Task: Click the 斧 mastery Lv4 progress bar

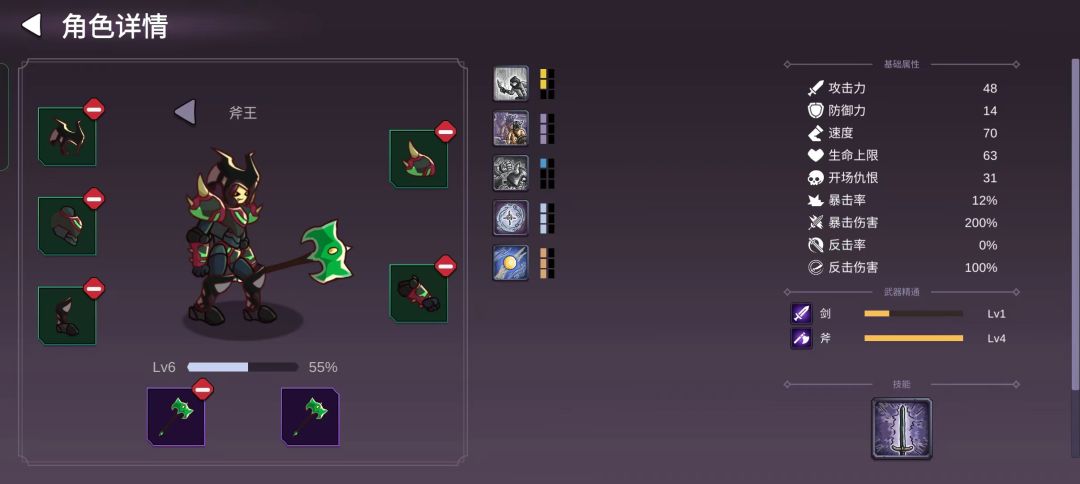Action: point(913,338)
